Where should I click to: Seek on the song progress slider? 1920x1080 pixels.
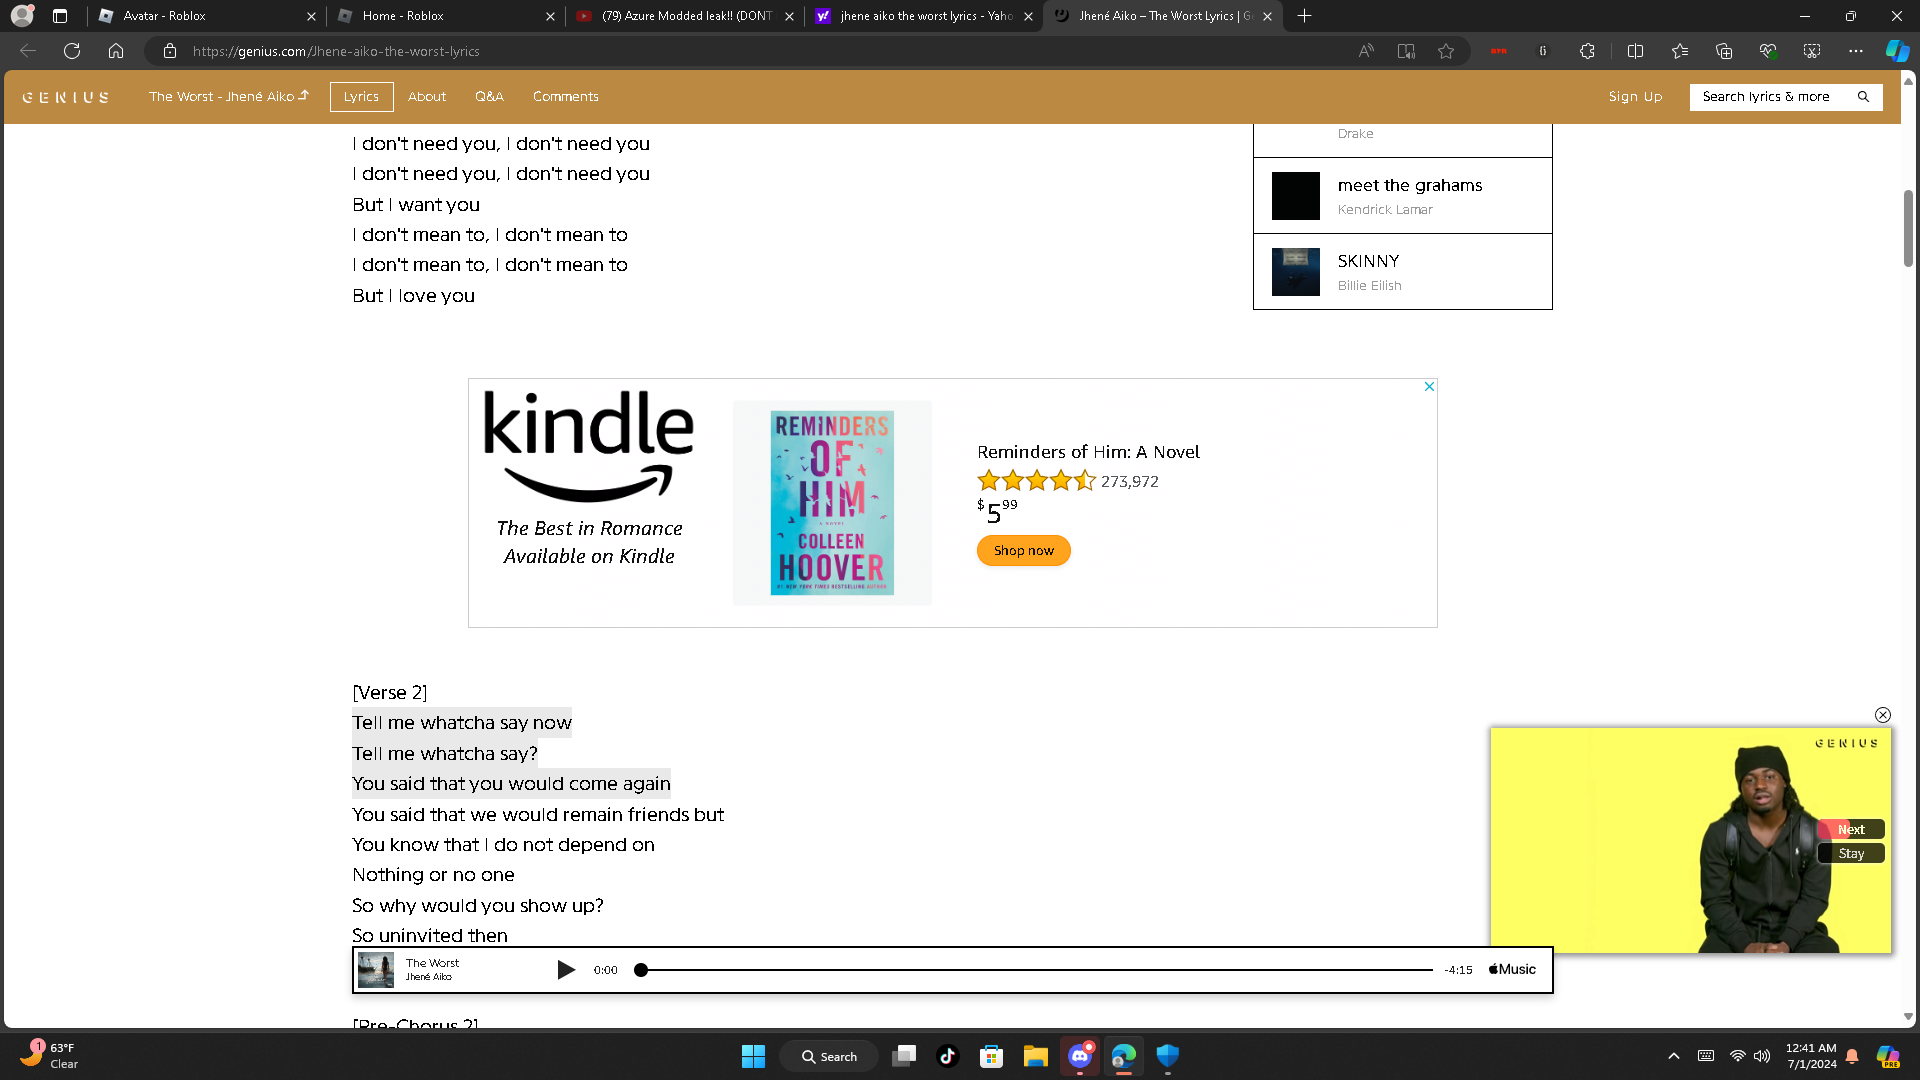(x=1036, y=970)
